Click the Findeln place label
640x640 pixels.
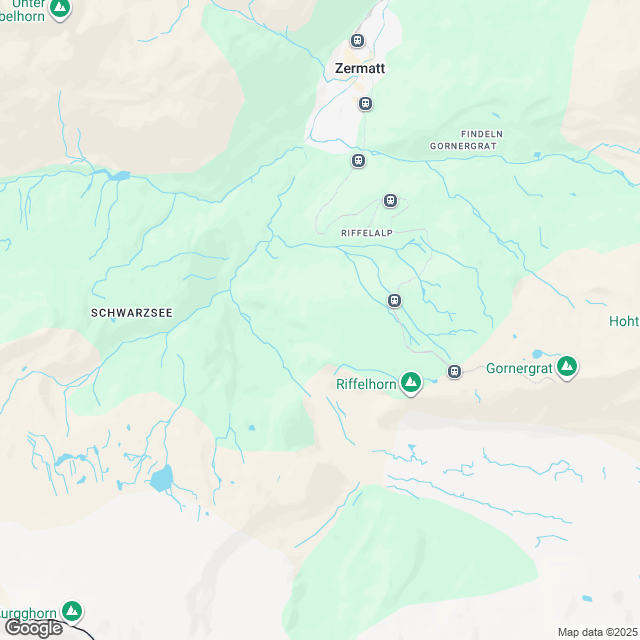(x=482, y=134)
